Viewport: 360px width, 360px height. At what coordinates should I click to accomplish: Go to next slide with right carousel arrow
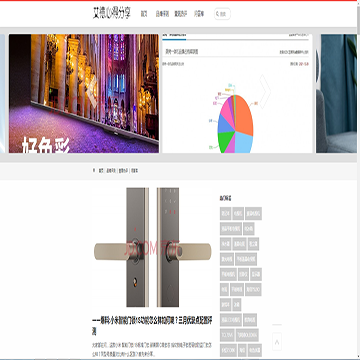pos(265,91)
